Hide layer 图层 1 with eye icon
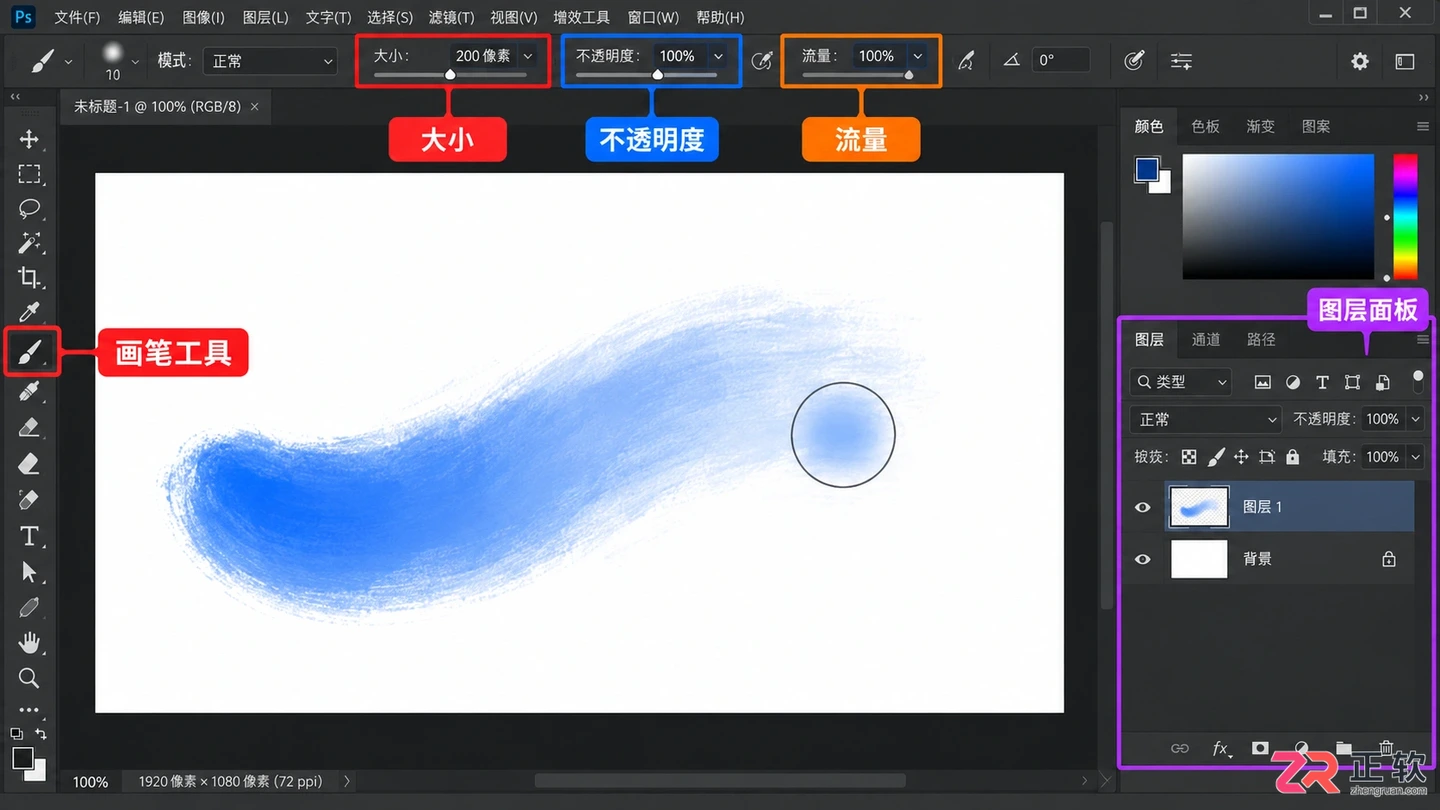 point(1142,508)
